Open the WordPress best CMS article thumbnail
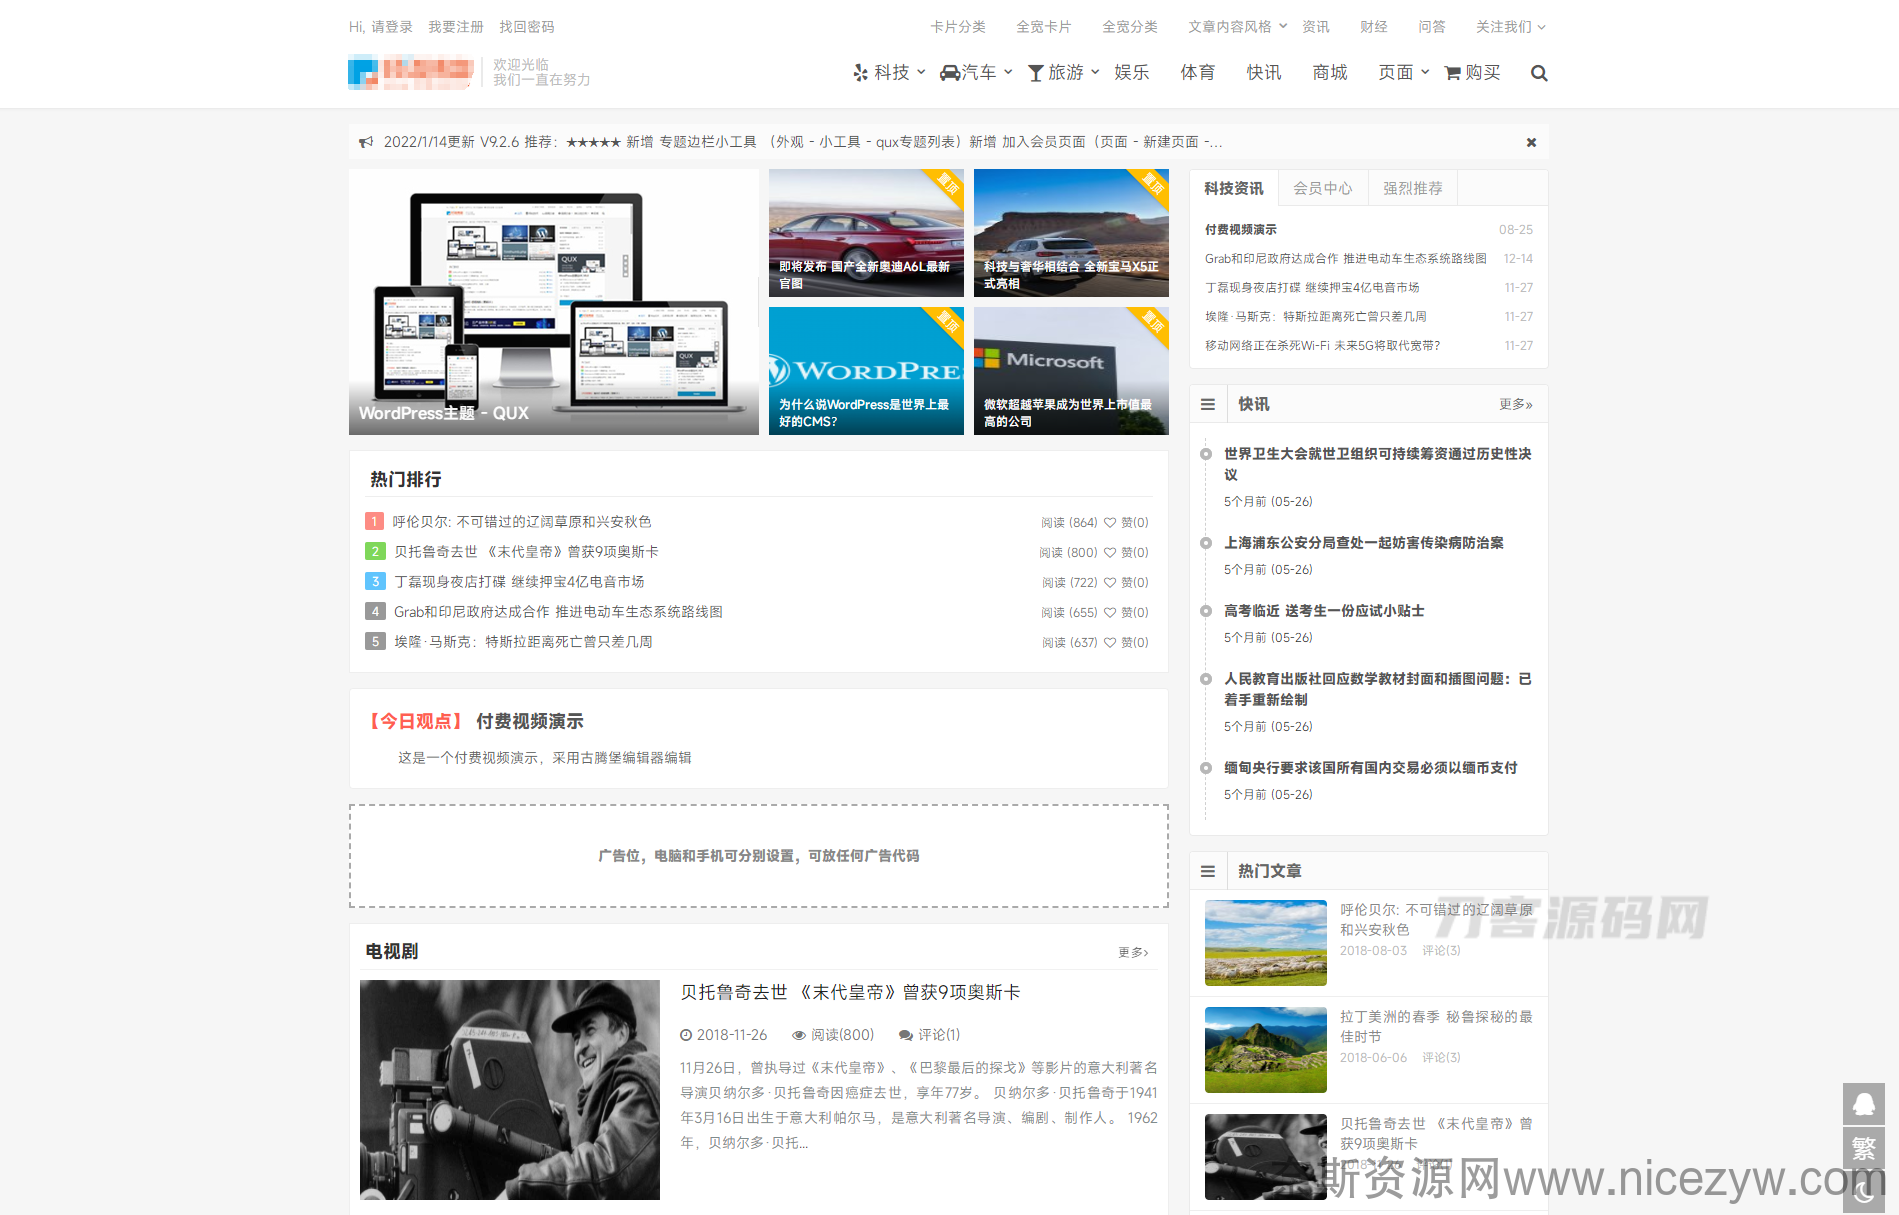The image size is (1899, 1215). [866, 371]
